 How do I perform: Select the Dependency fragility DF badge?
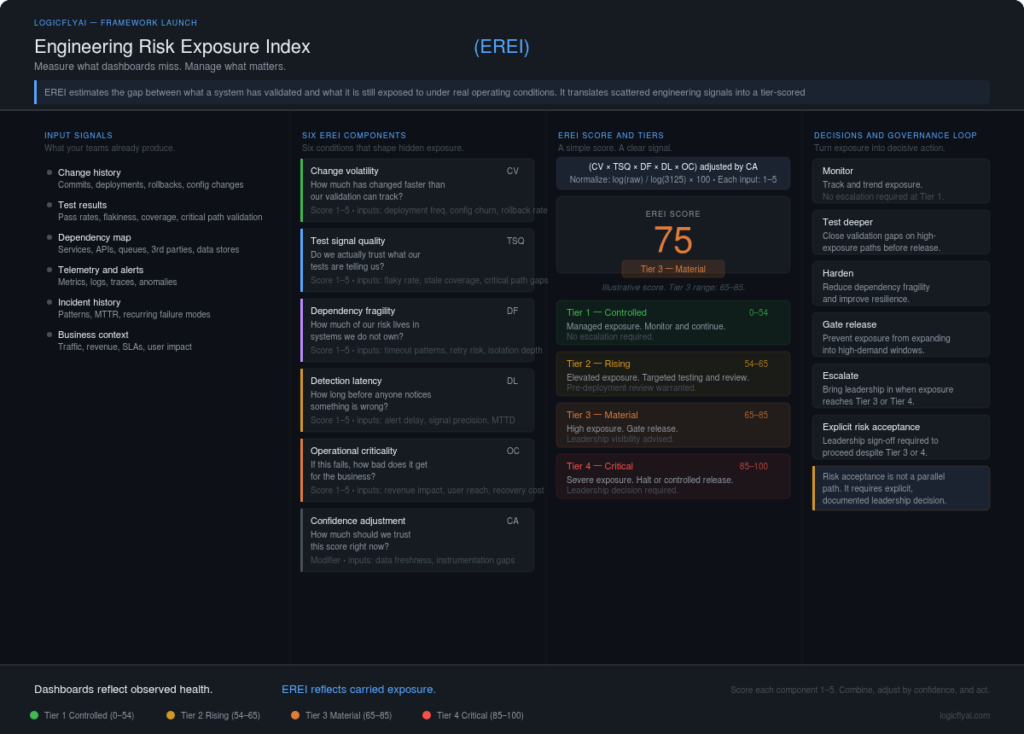[x=511, y=310]
